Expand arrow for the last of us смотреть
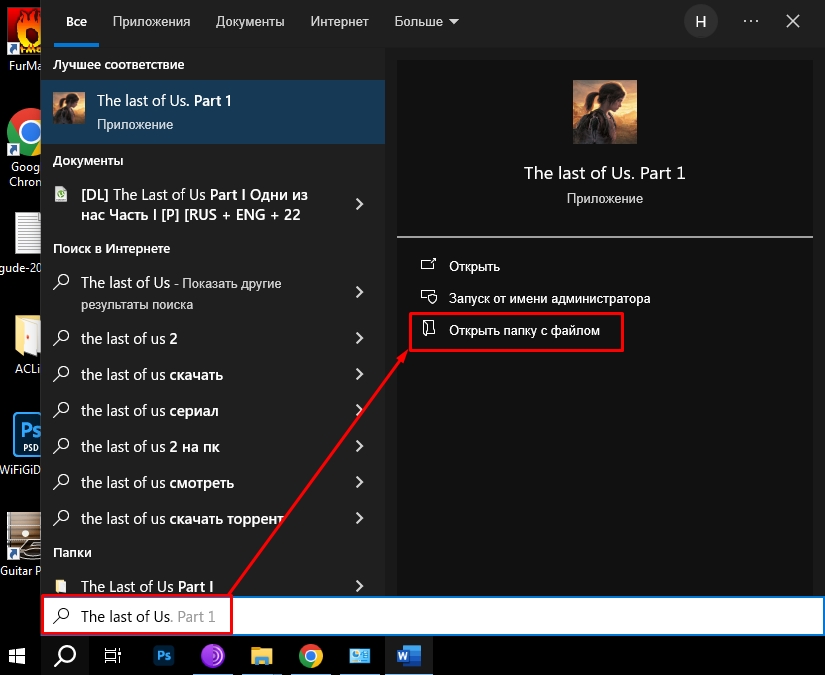The height and width of the screenshot is (675, 825). click(x=359, y=482)
